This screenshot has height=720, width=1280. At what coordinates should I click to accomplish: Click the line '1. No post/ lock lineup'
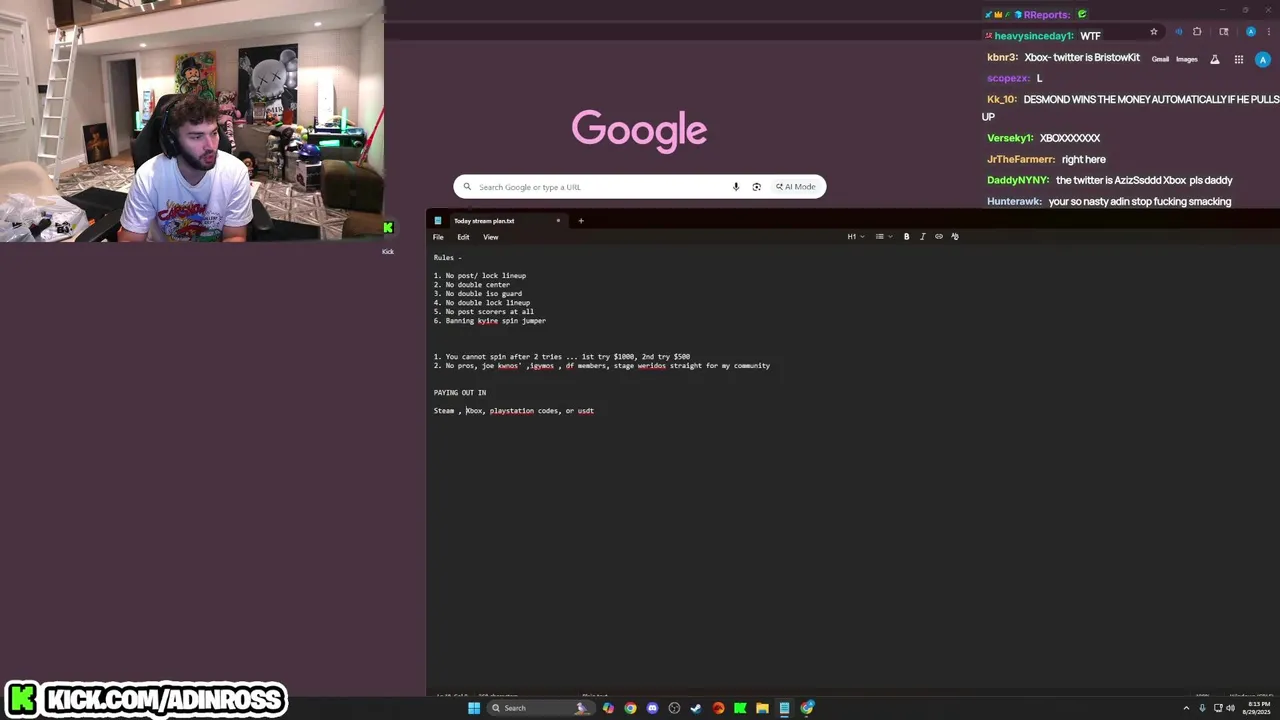[480, 276]
